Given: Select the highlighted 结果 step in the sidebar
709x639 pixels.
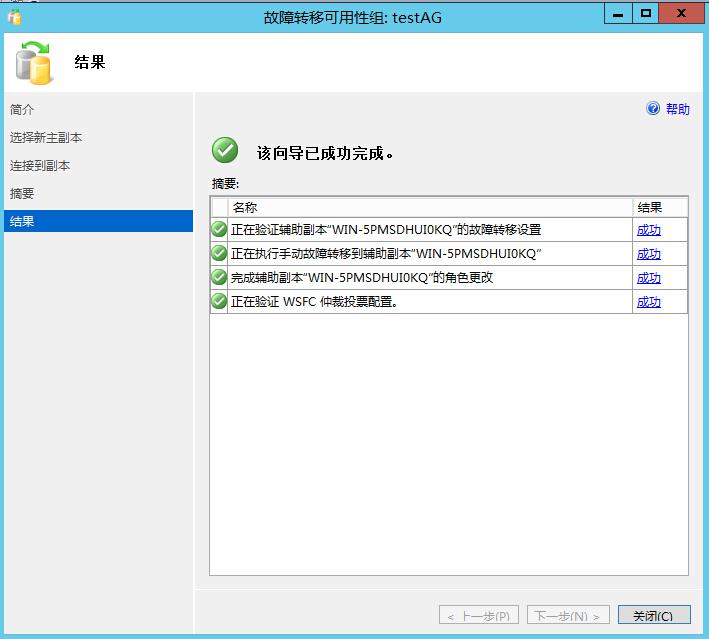Looking at the screenshot, I should pos(98,221).
